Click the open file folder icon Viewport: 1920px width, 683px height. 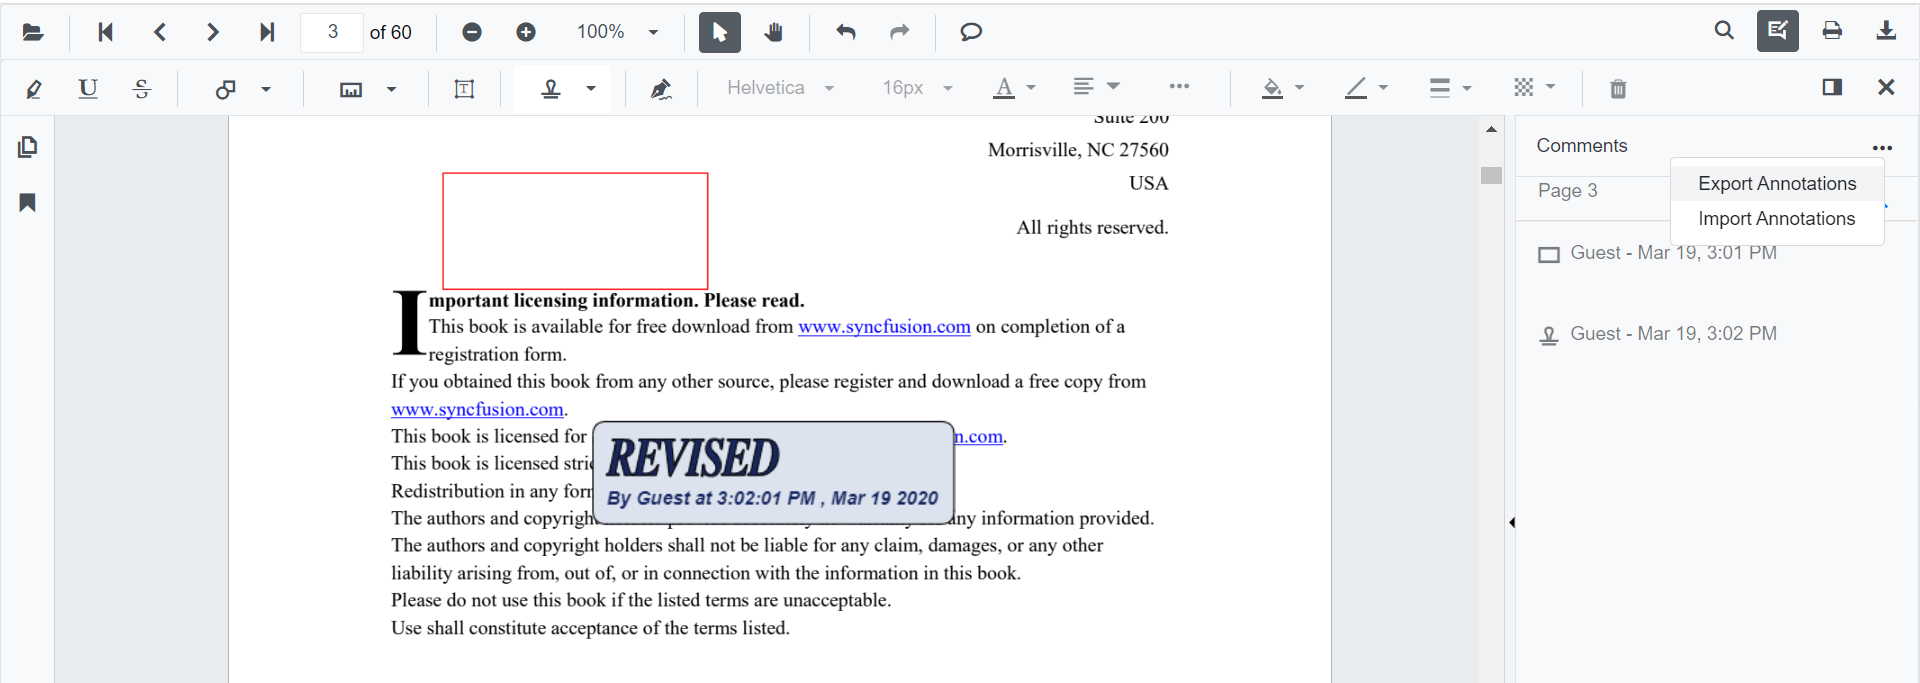click(x=33, y=32)
